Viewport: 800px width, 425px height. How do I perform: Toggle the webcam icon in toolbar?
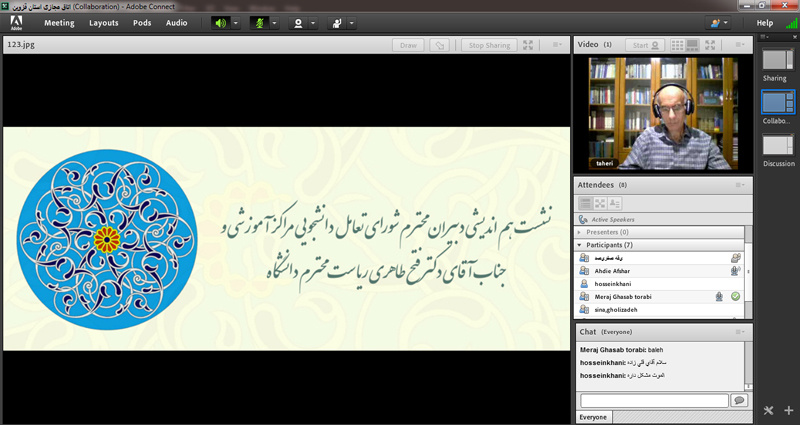[x=297, y=22]
